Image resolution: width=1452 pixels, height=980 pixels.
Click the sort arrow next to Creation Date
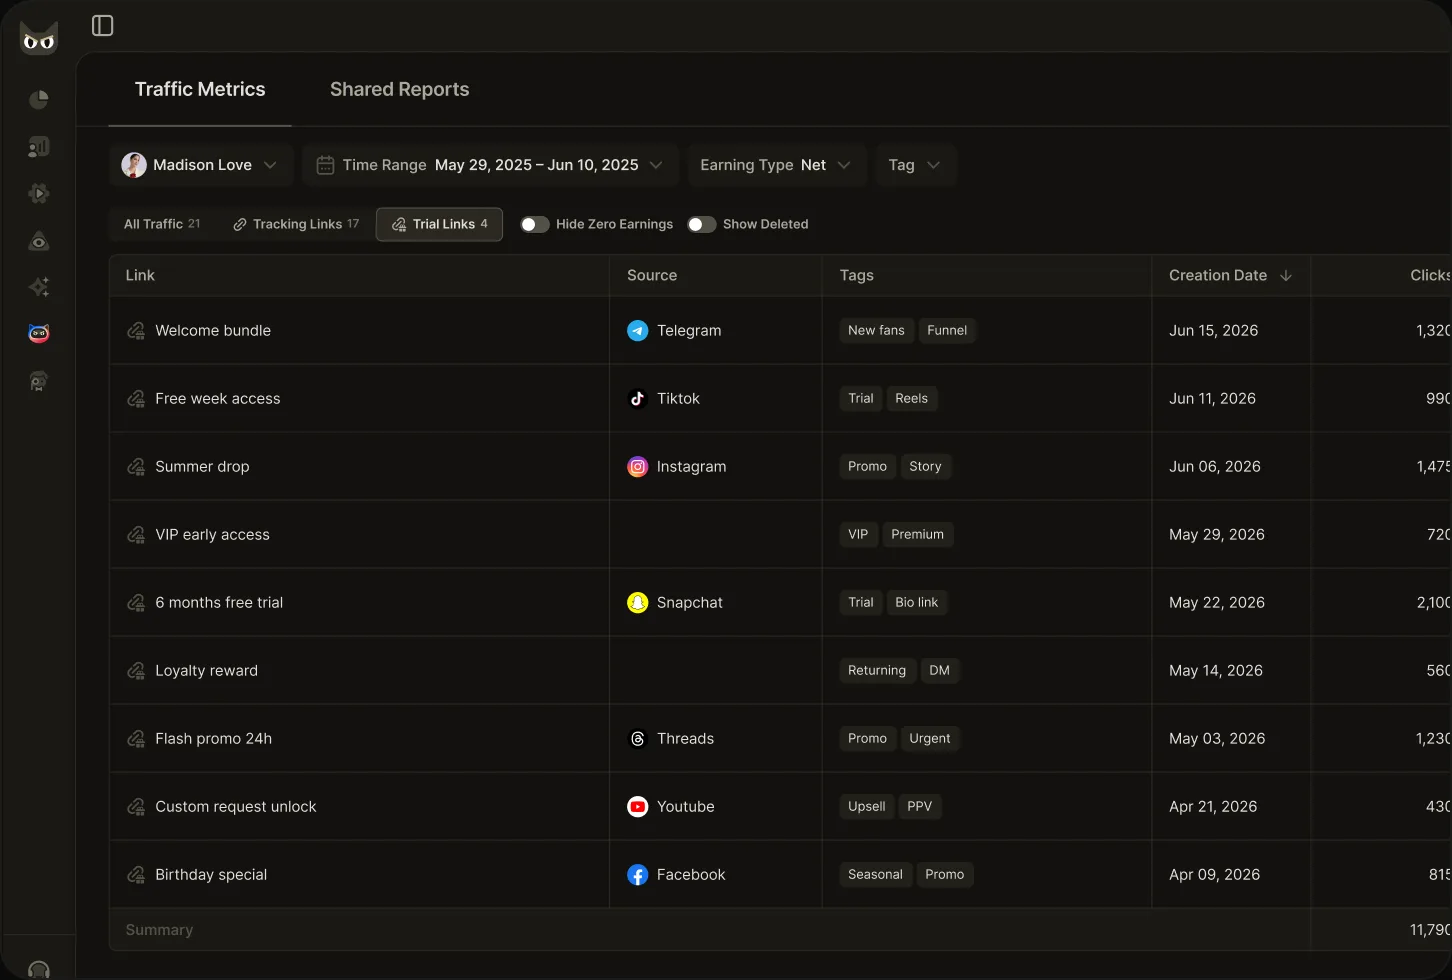(x=1286, y=275)
